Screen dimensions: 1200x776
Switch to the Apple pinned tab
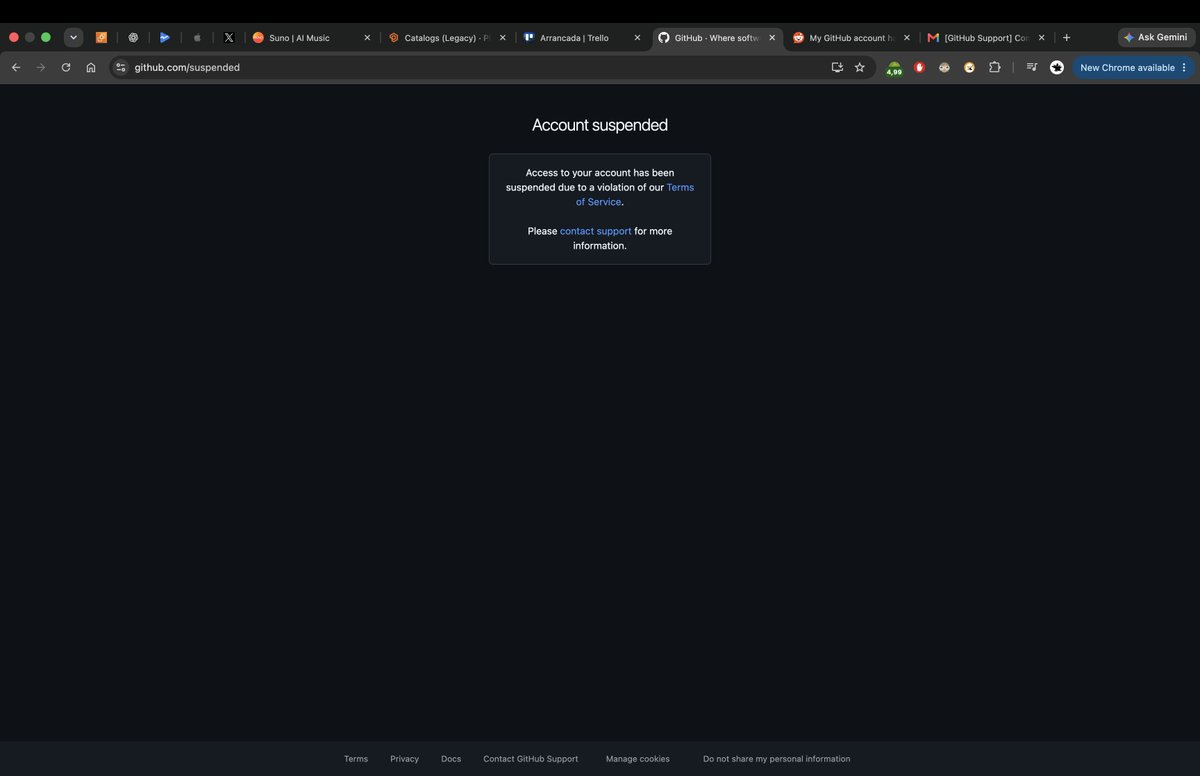coord(197,37)
